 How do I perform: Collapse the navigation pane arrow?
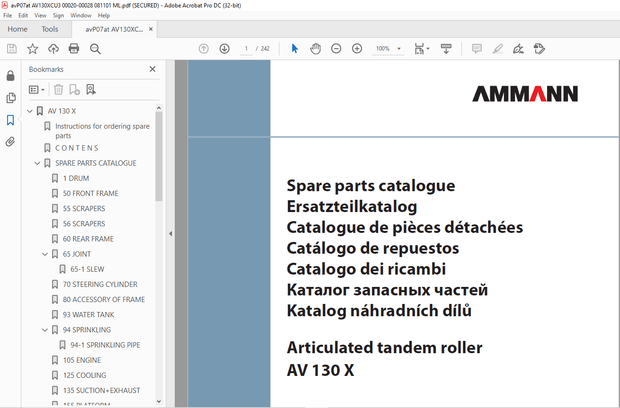tap(170, 234)
